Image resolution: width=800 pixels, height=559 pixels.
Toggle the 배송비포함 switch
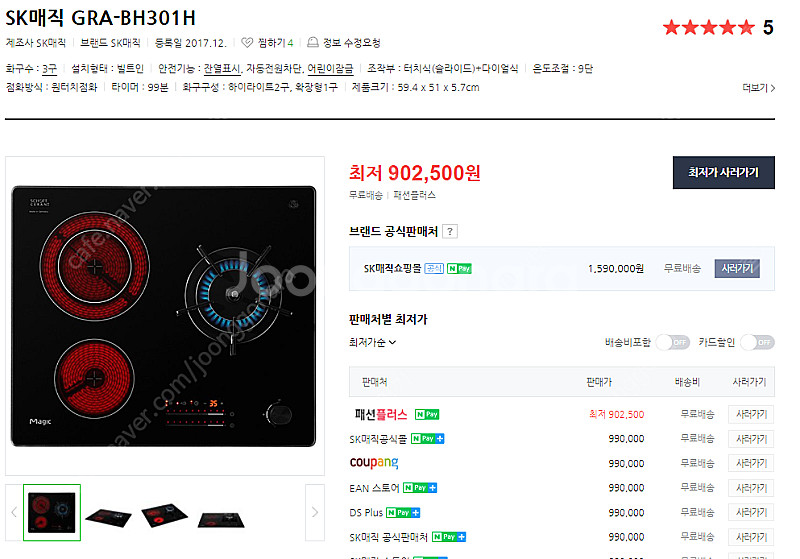coord(672,342)
